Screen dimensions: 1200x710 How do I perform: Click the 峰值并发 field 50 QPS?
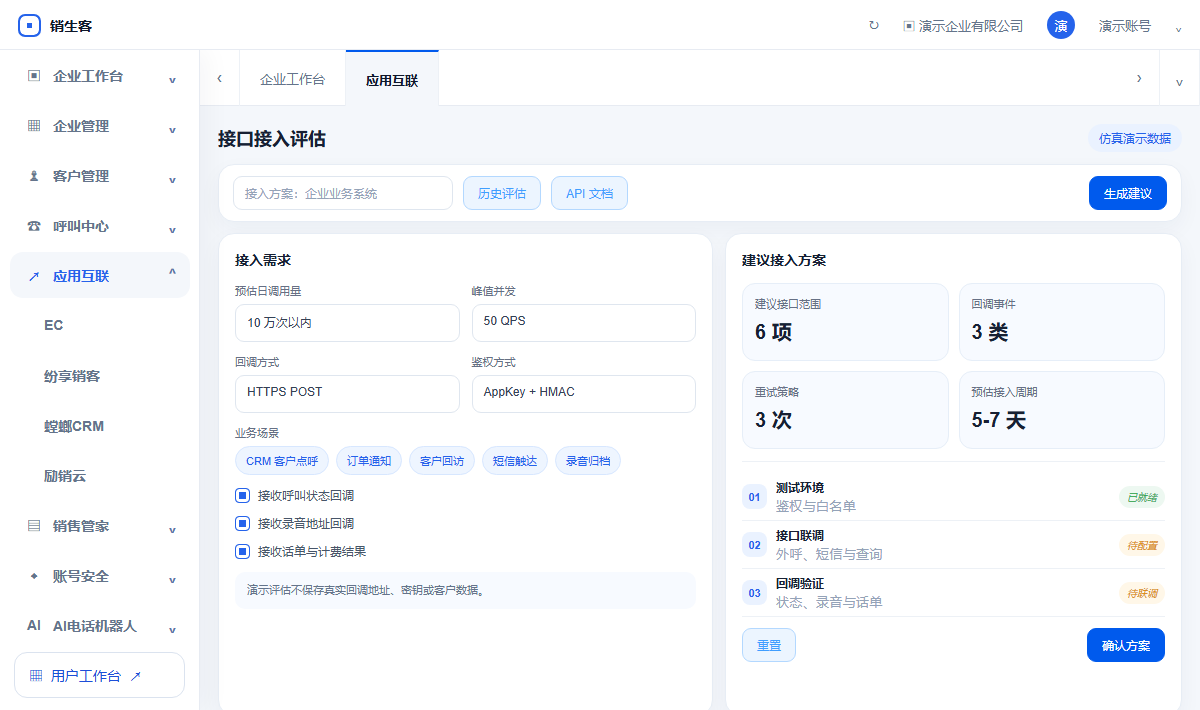pyautogui.click(x=584, y=322)
